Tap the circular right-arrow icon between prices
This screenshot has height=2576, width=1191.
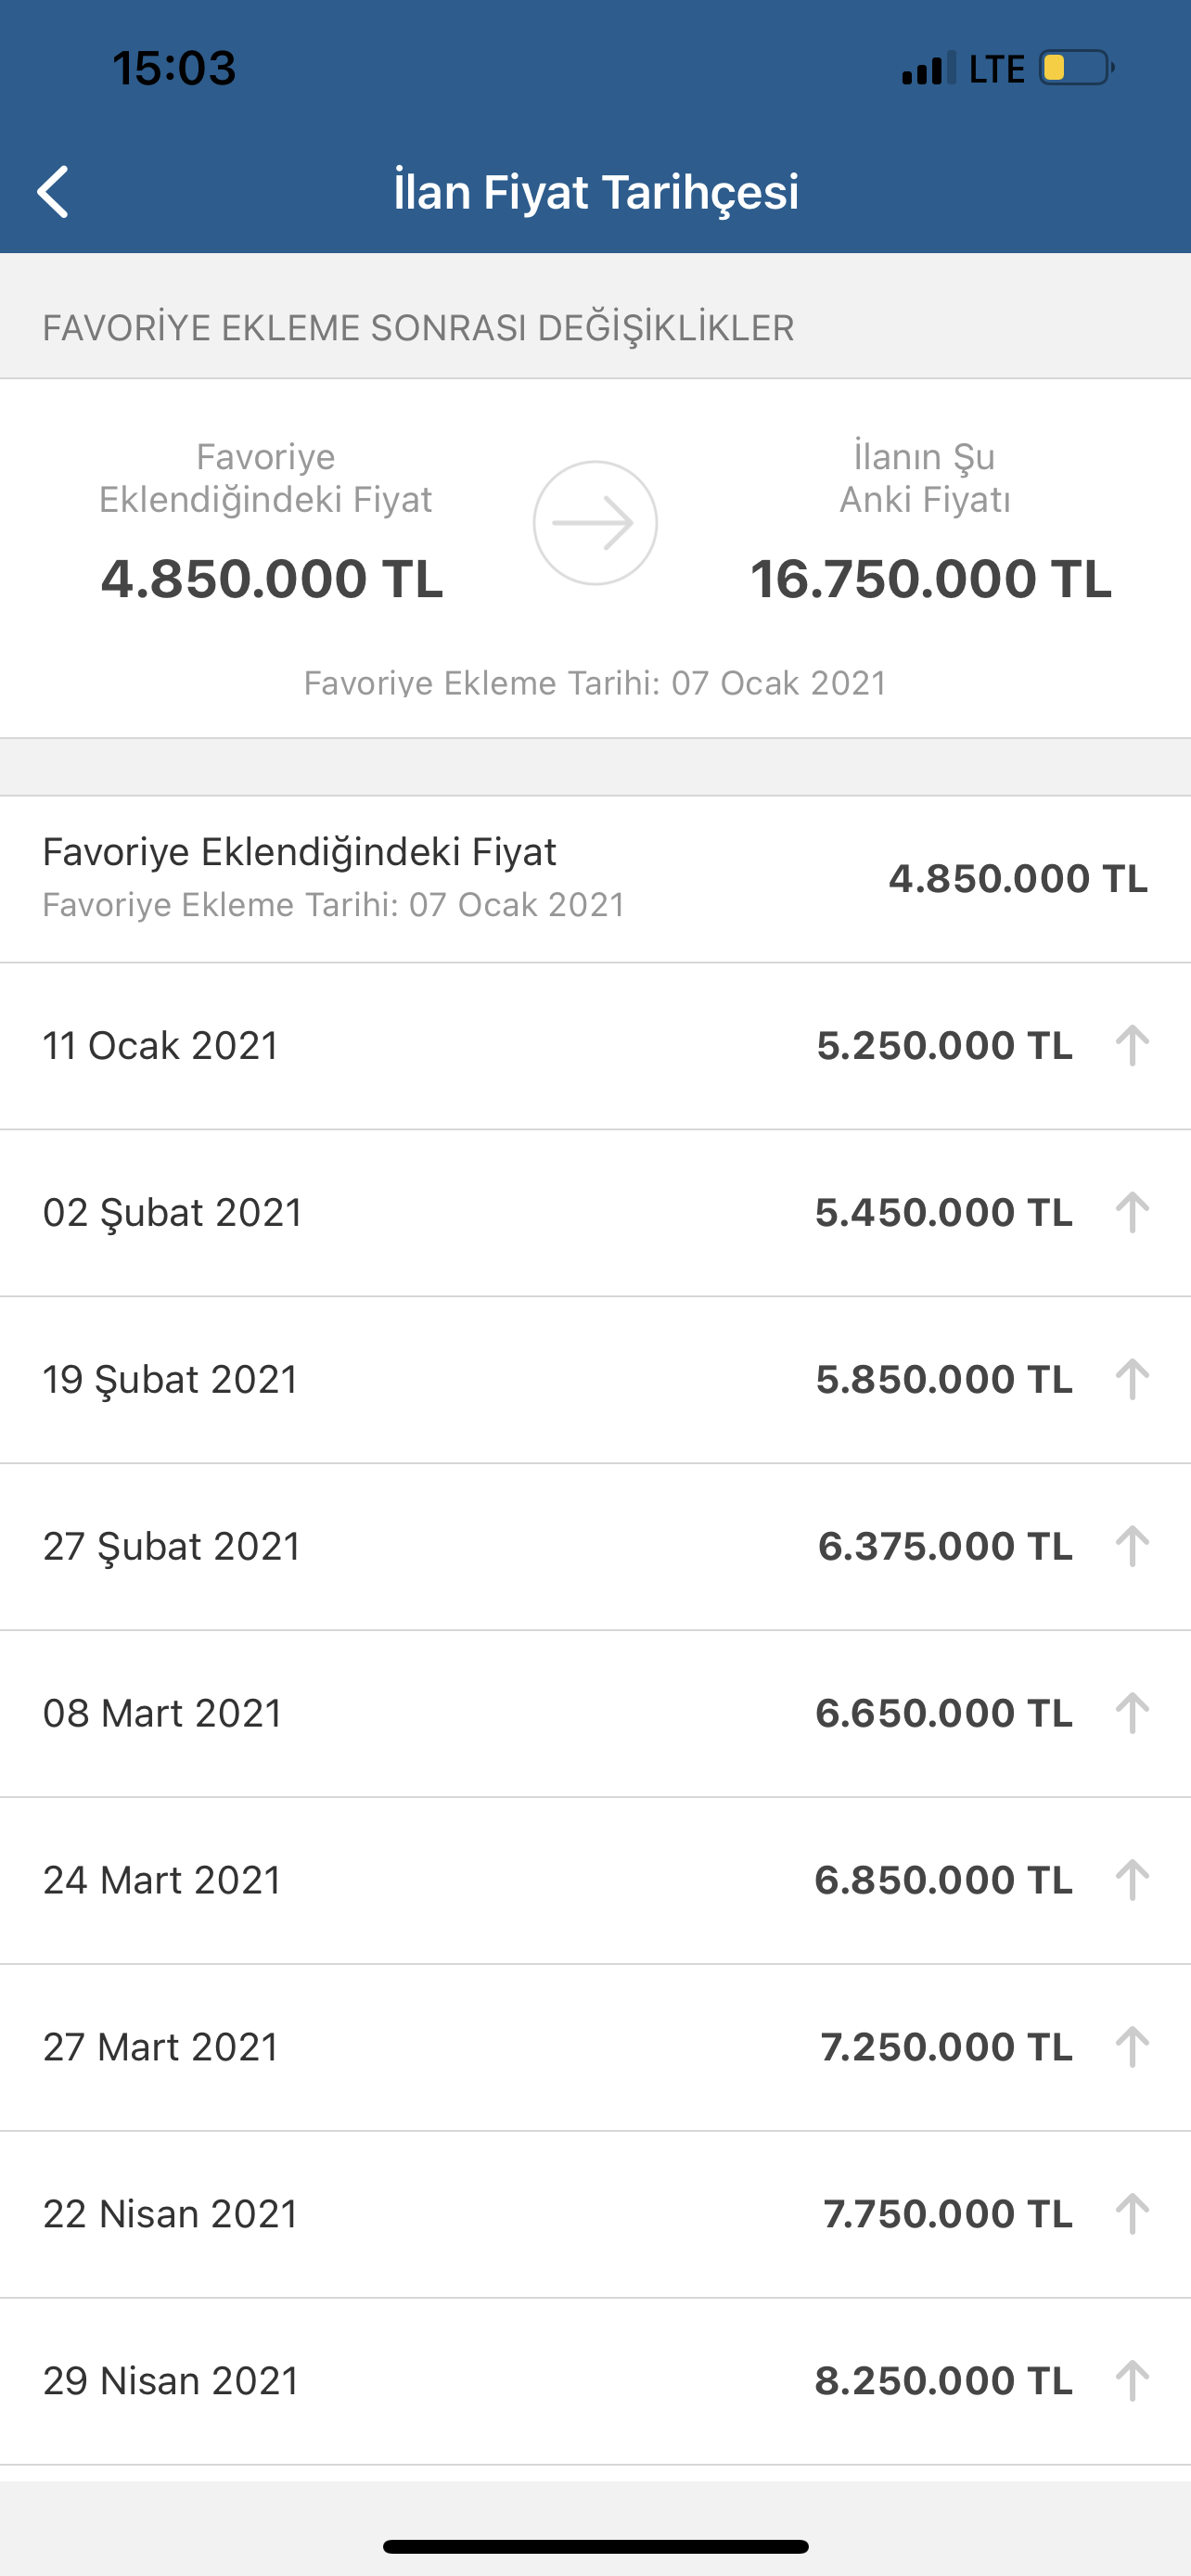(595, 523)
